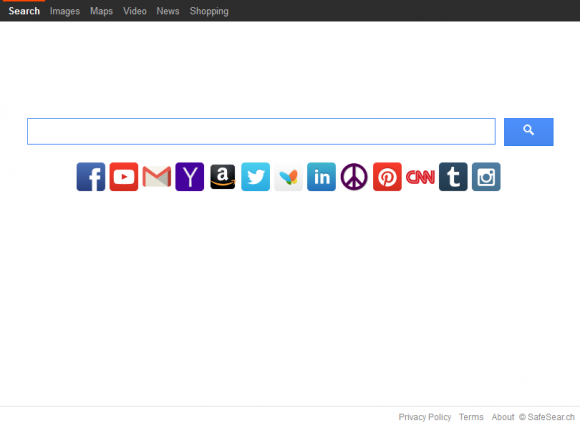This screenshot has width=580, height=428.
Task: Open the About link
Action: coord(503,417)
